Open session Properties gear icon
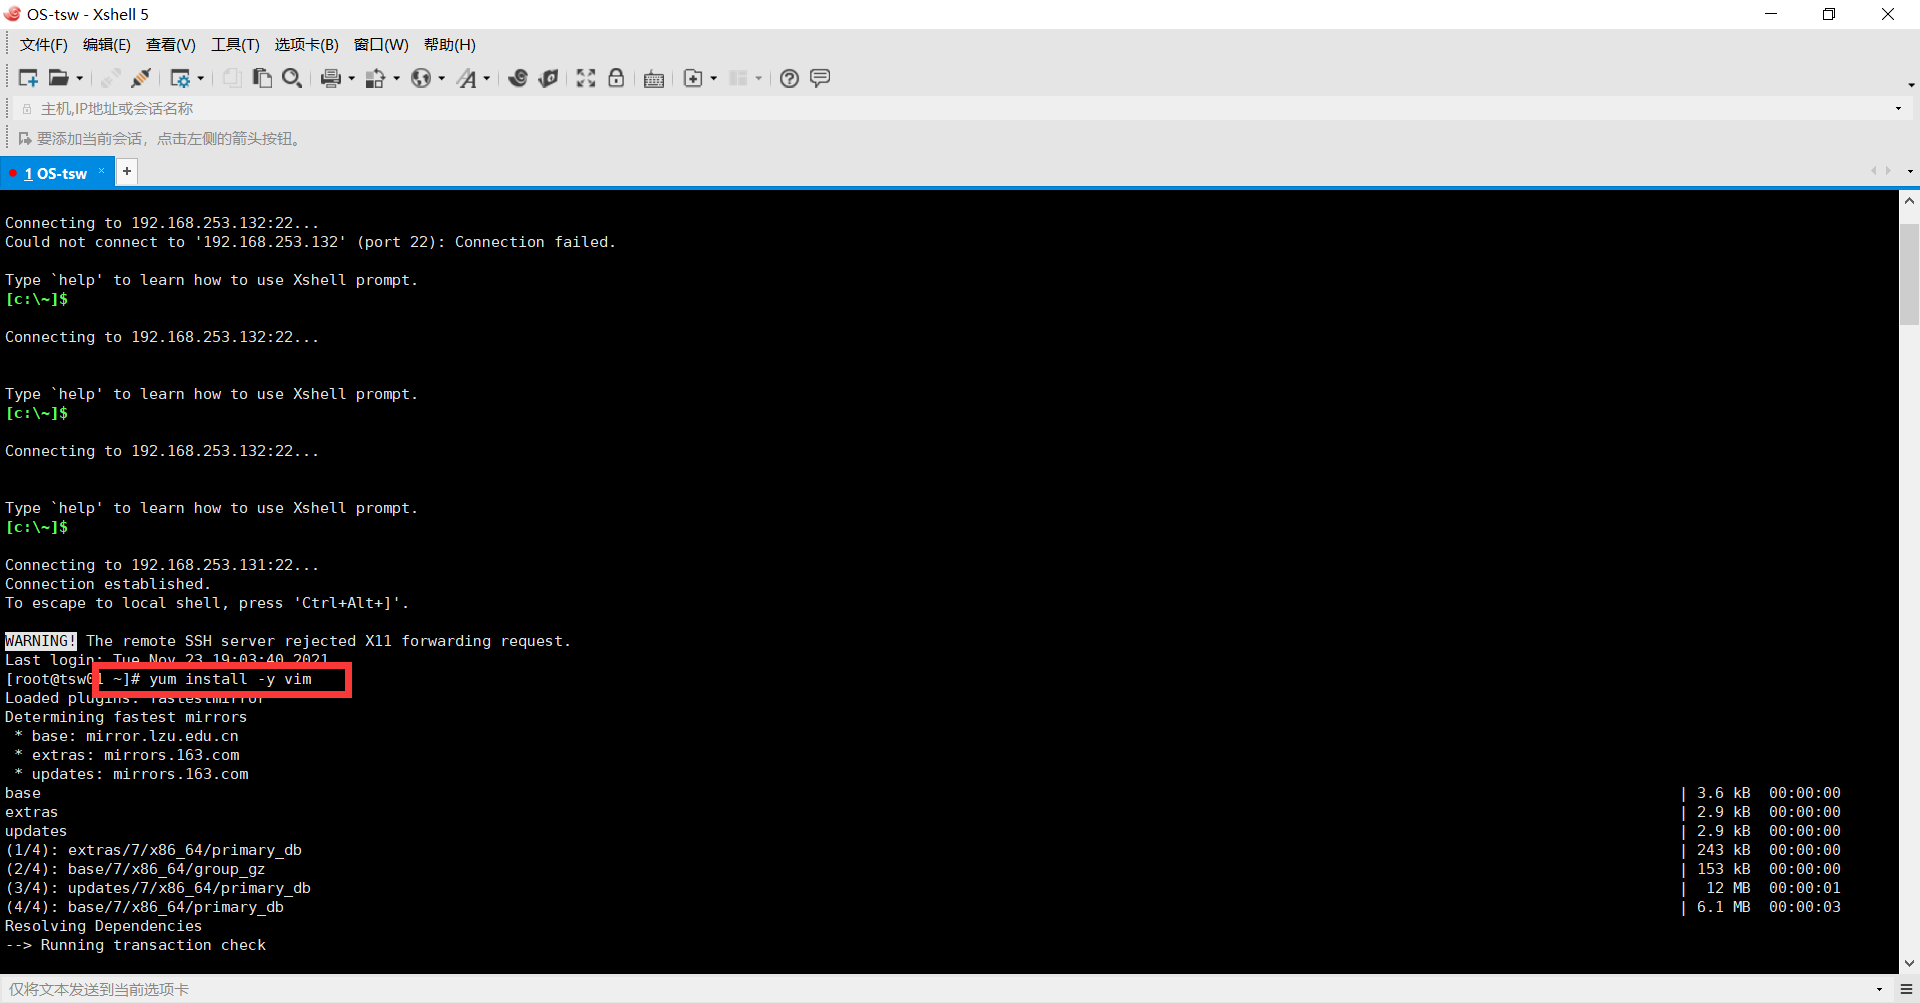Screen dimensions: 1920x1003 coord(180,78)
